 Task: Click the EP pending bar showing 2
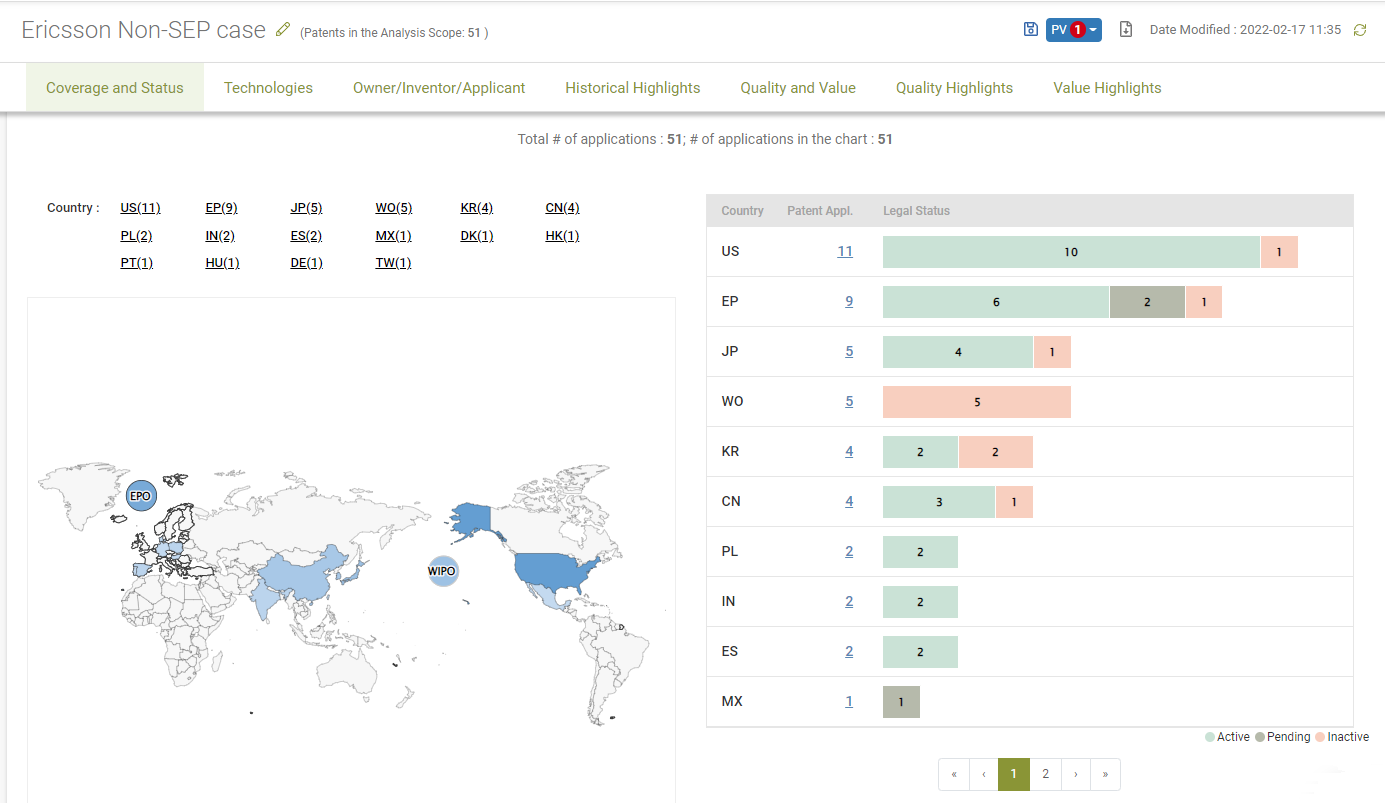click(x=1147, y=302)
